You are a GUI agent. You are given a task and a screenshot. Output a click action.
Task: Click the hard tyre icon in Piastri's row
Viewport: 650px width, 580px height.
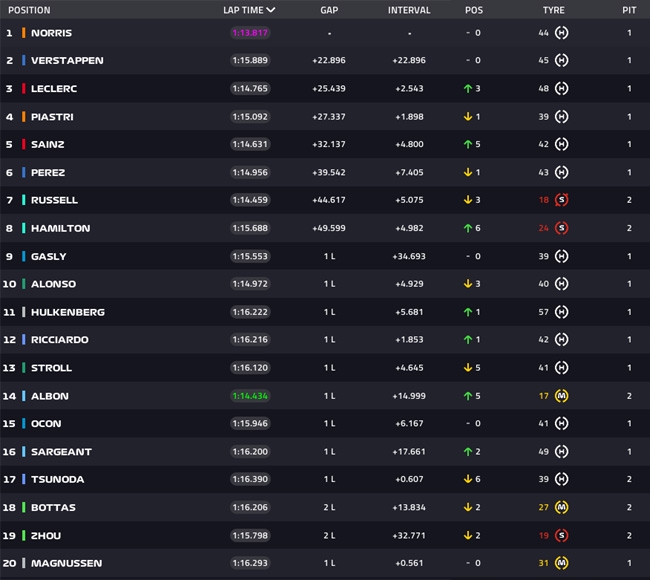[x=561, y=116]
